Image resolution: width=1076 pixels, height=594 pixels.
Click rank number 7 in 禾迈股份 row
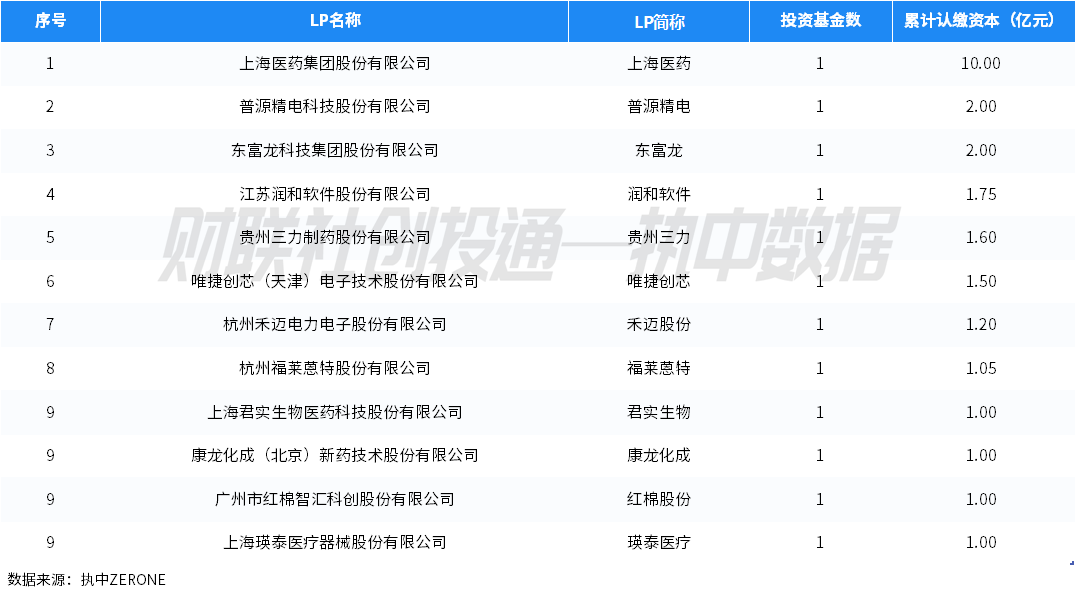50,325
